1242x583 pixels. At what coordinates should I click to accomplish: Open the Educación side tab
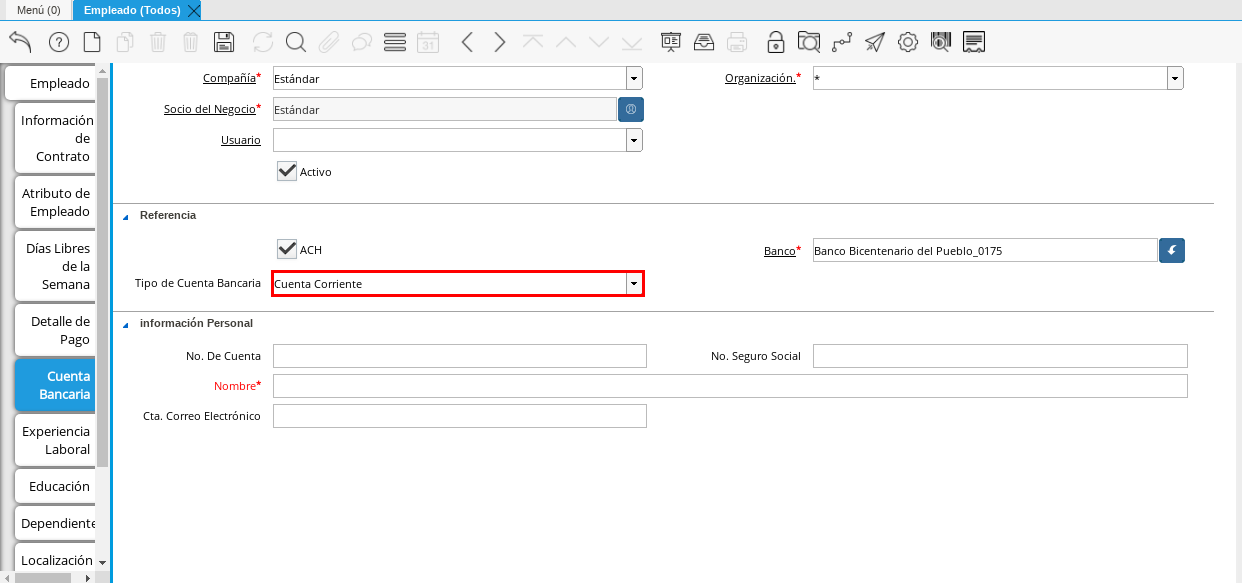pyautogui.click(x=55, y=486)
